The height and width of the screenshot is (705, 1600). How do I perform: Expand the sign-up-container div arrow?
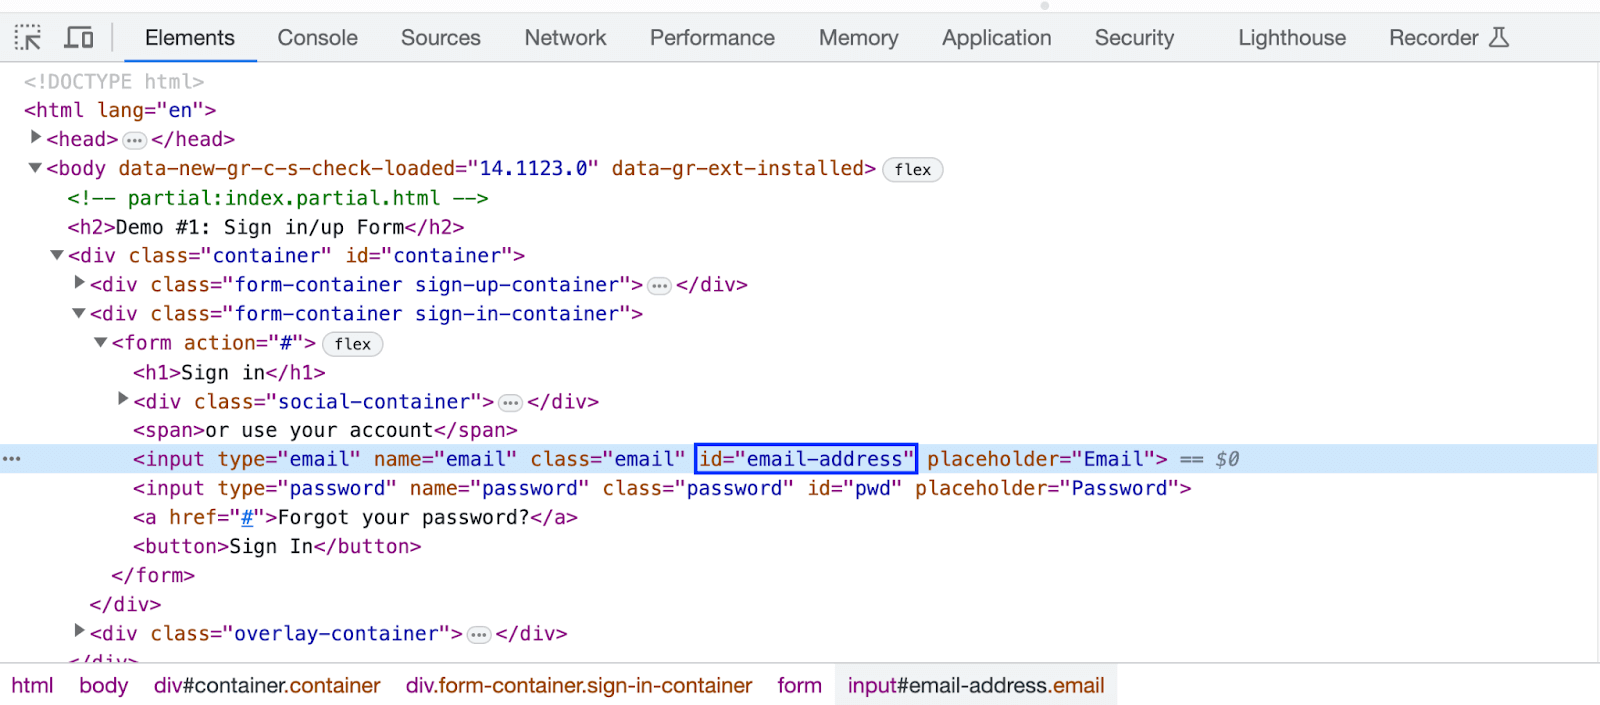coord(79,283)
